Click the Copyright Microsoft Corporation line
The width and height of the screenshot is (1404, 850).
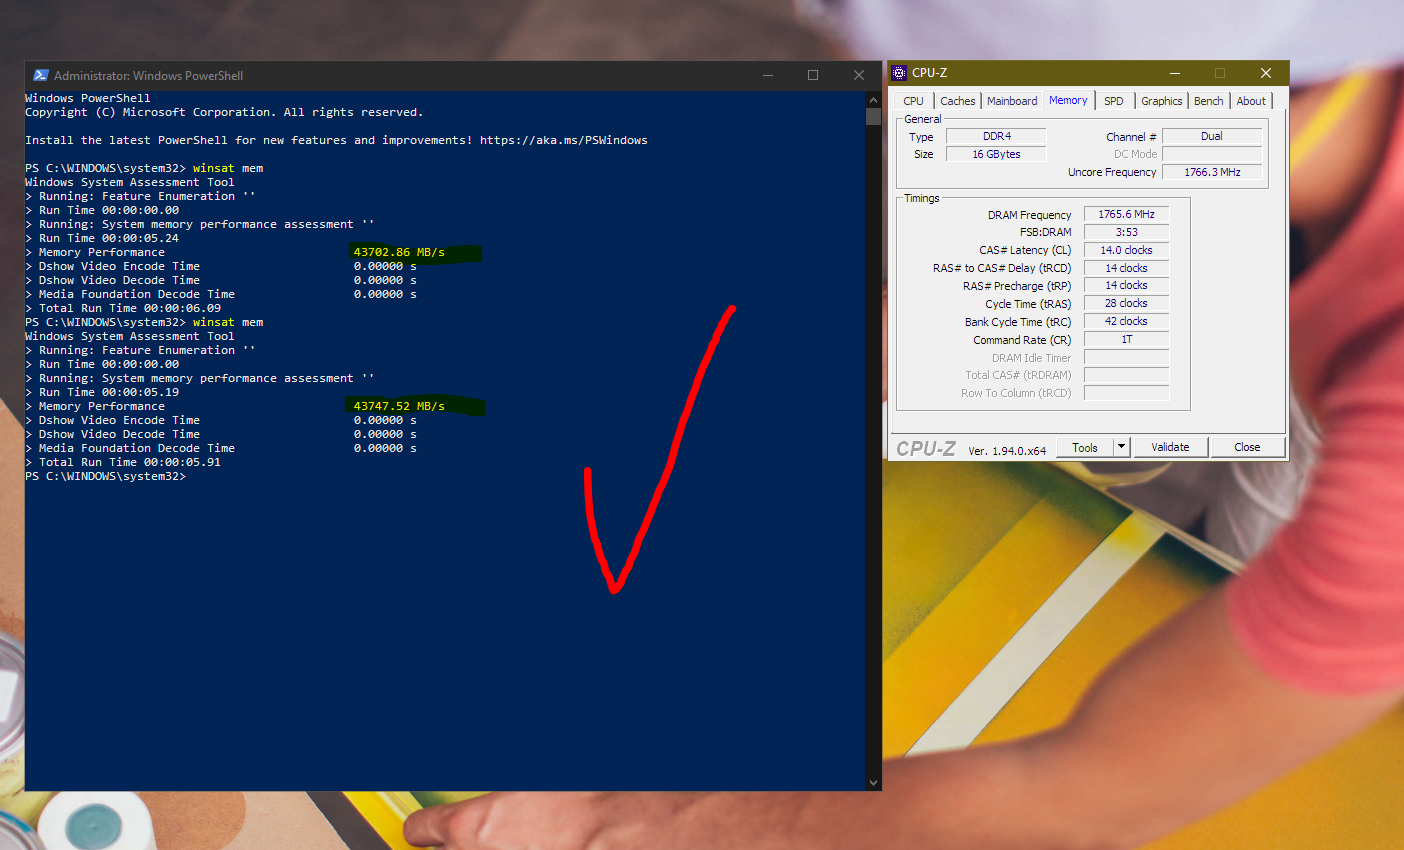(224, 112)
